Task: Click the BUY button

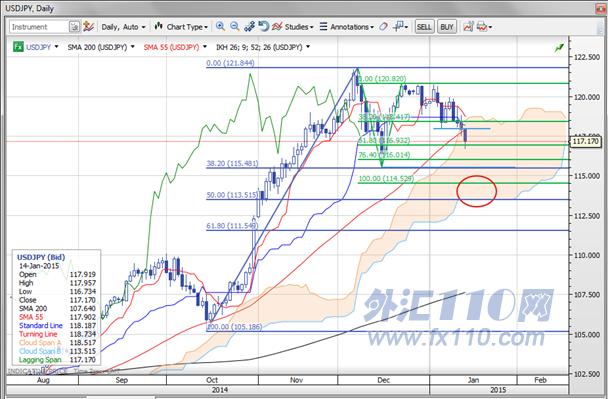Action: pos(447,27)
